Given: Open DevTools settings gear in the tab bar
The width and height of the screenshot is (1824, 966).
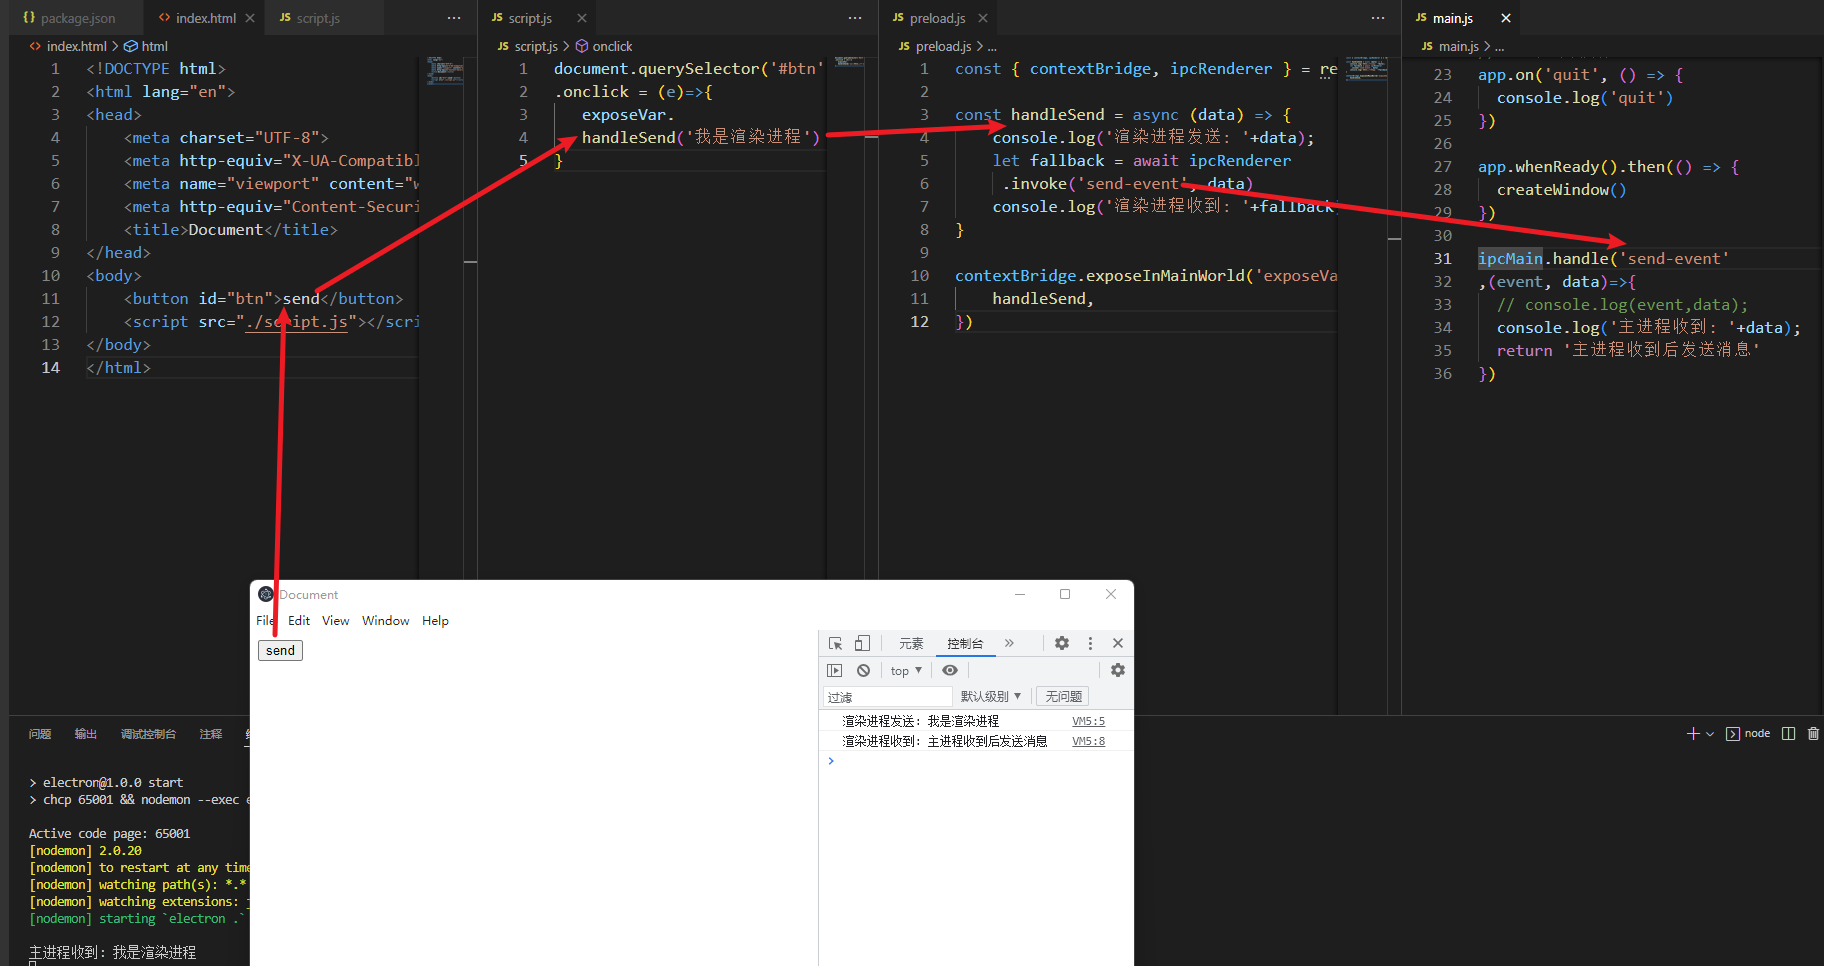Looking at the screenshot, I should point(1062,643).
